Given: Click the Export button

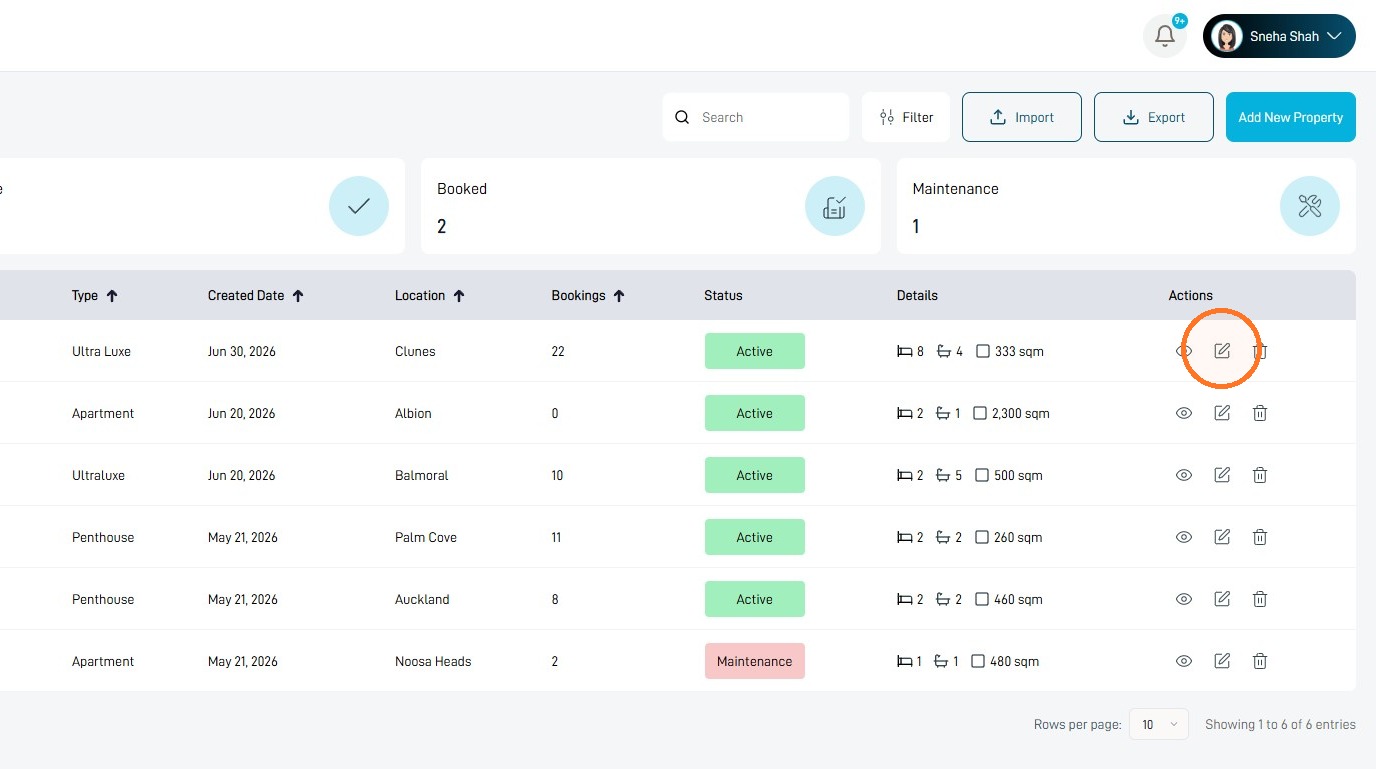Looking at the screenshot, I should 1154,117.
